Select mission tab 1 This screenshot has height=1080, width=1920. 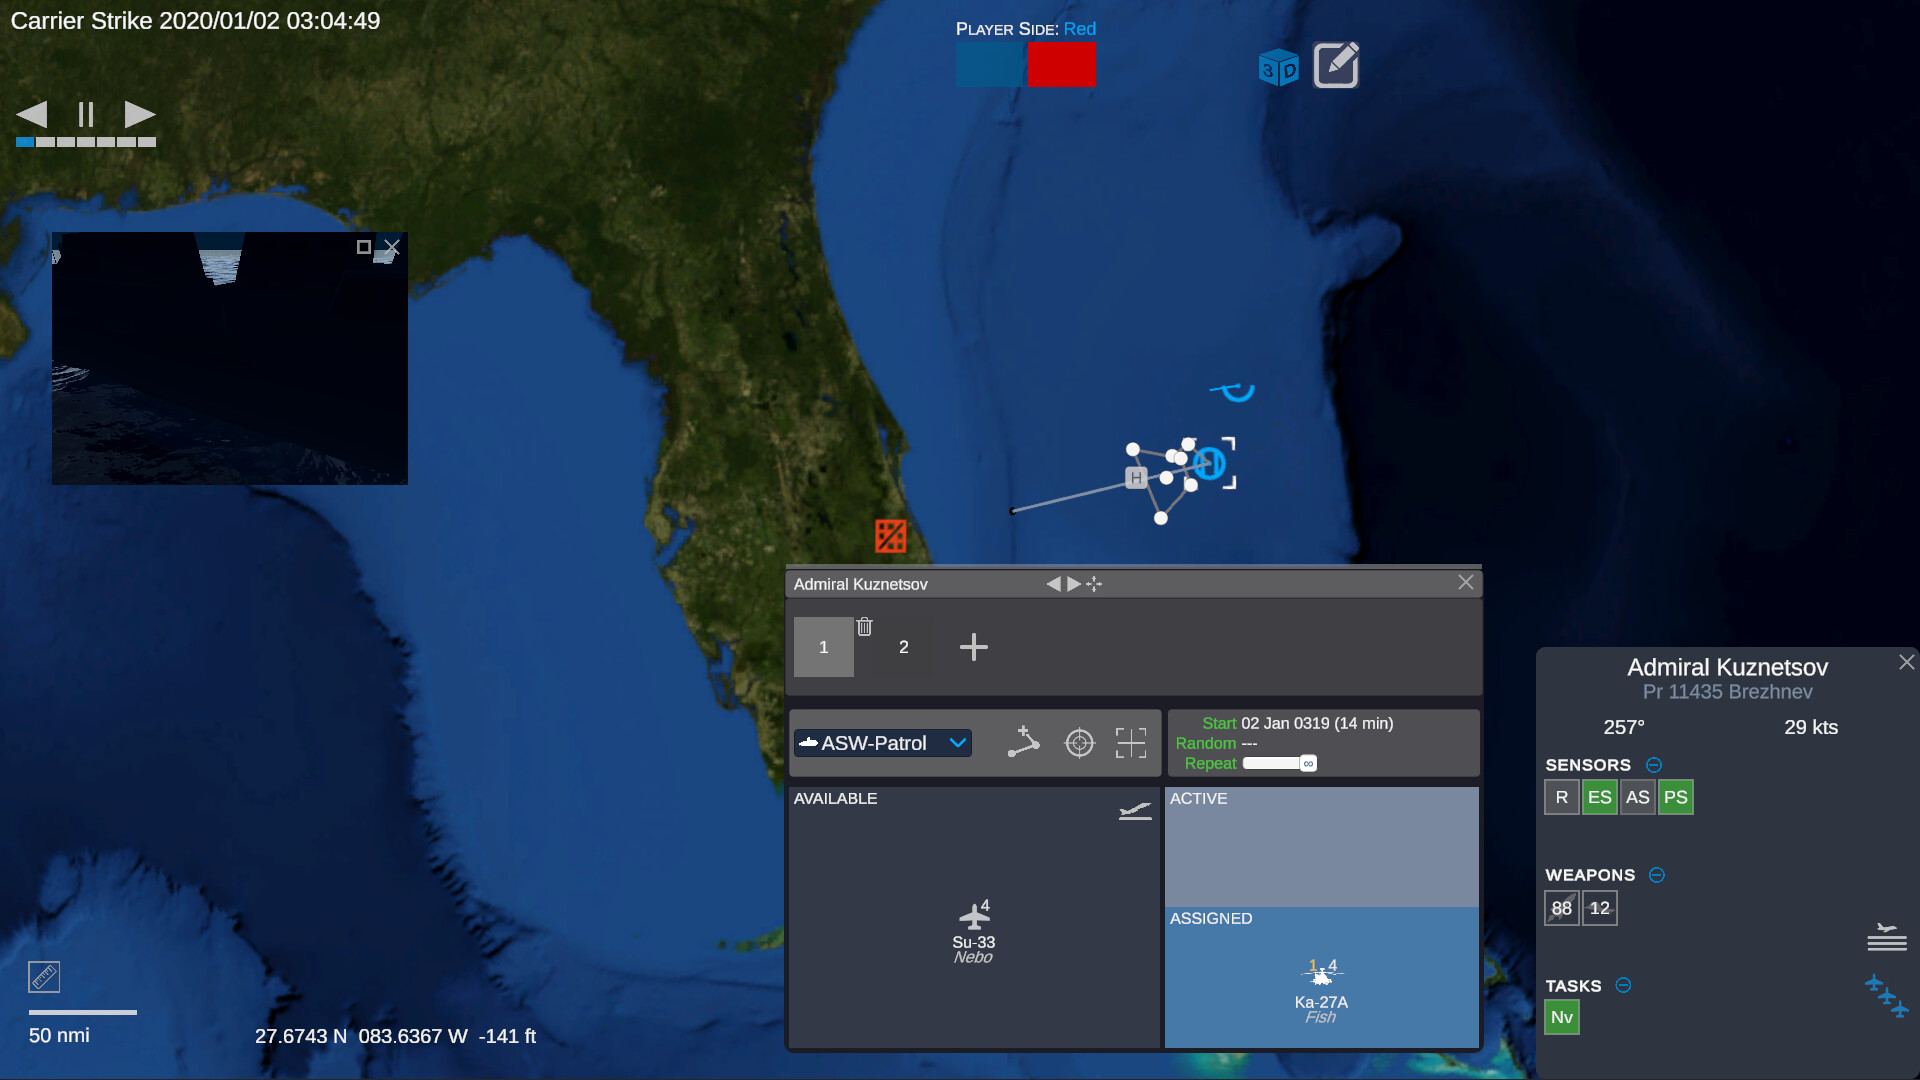(823, 647)
